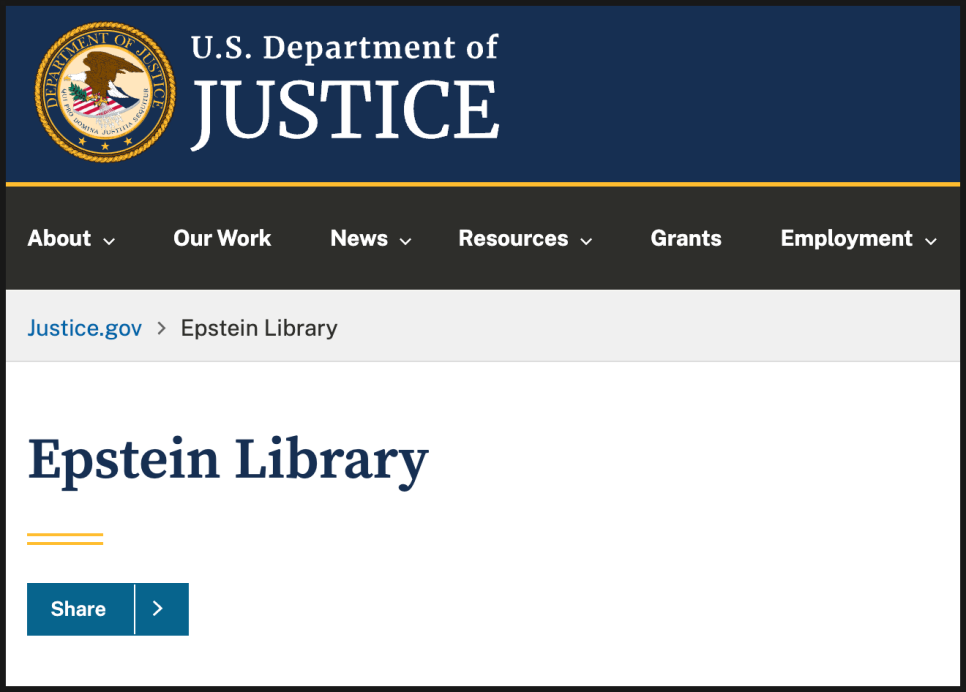This screenshot has width=966, height=692.
Task: Navigate to the Grants page
Action: 686,239
